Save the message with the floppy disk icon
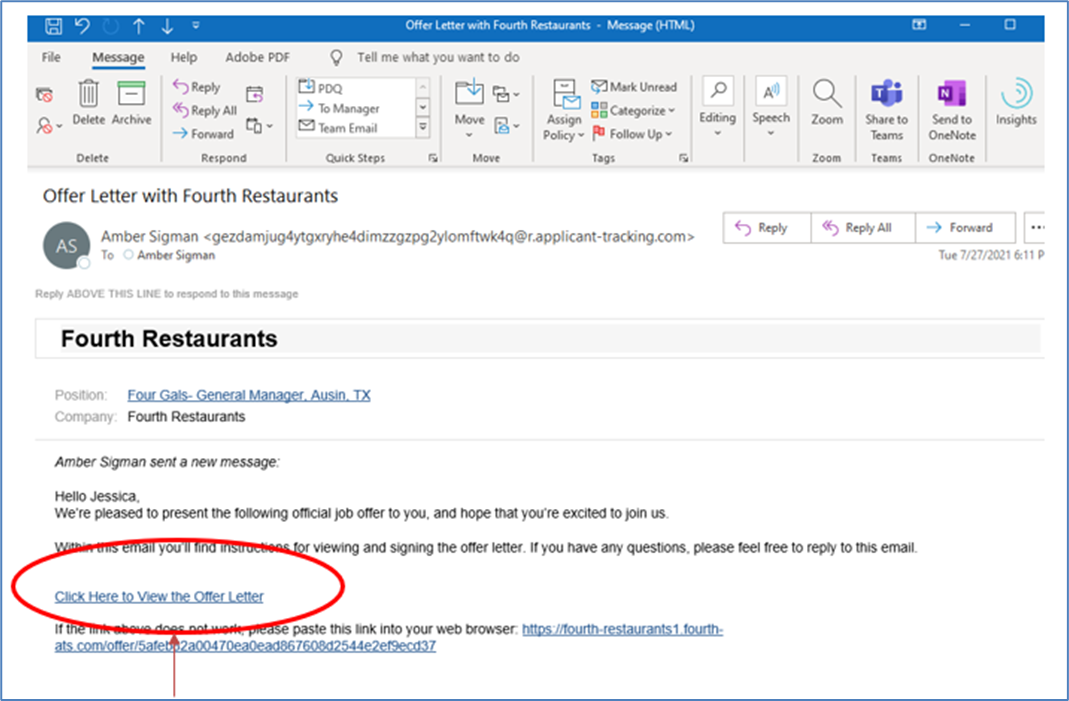Viewport: 1069px width, 701px height. coord(53,26)
